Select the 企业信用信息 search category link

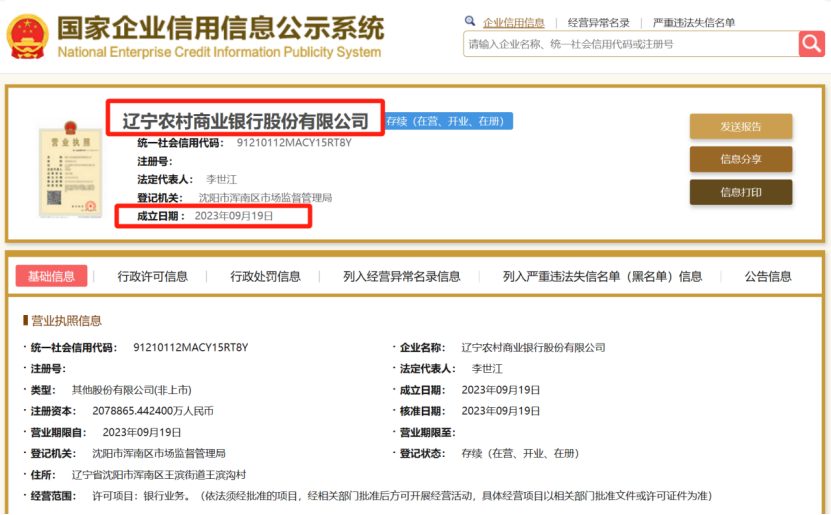tap(514, 23)
